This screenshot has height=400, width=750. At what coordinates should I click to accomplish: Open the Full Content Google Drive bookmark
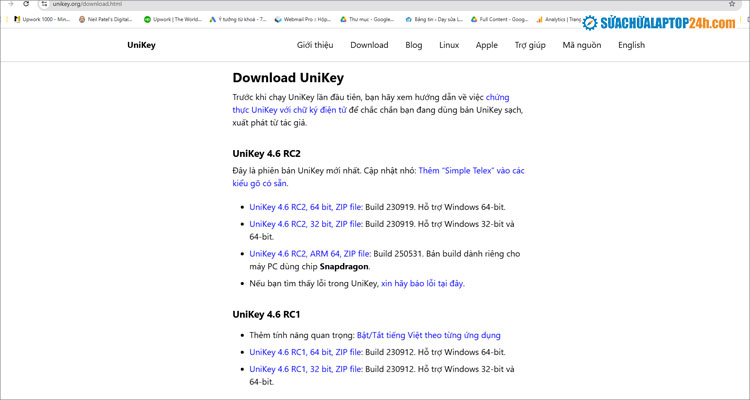point(500,19)
